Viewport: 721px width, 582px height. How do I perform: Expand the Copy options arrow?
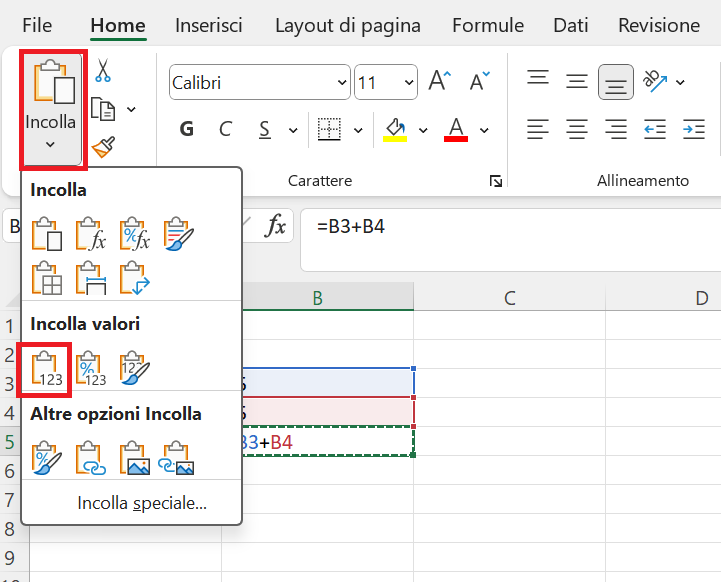coord(131,109)
